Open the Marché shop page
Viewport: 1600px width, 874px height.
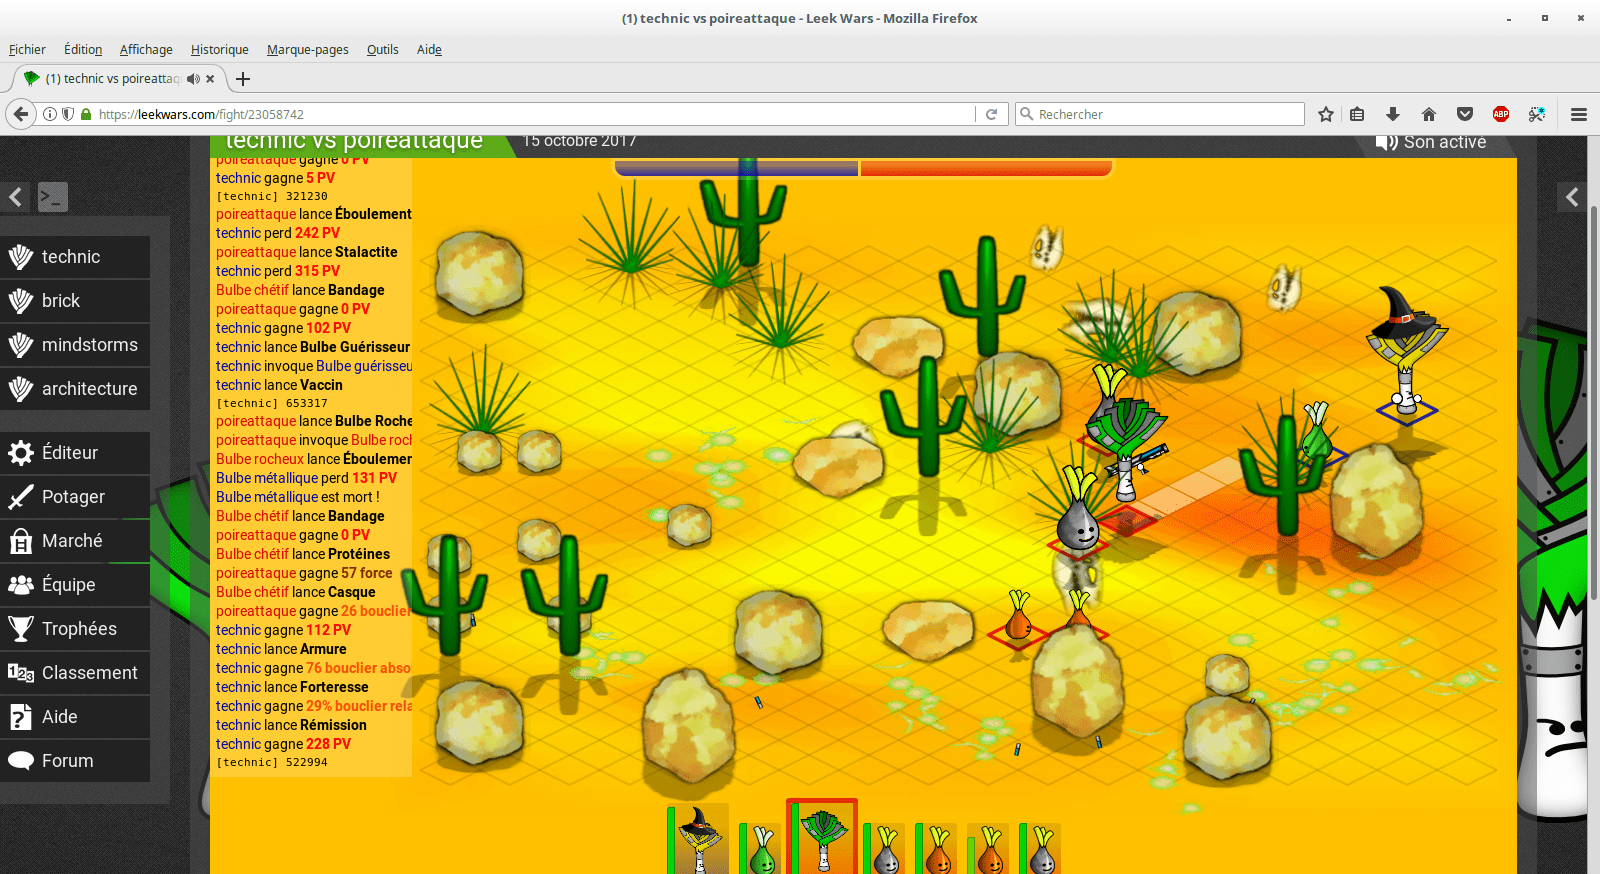point(72,541)
